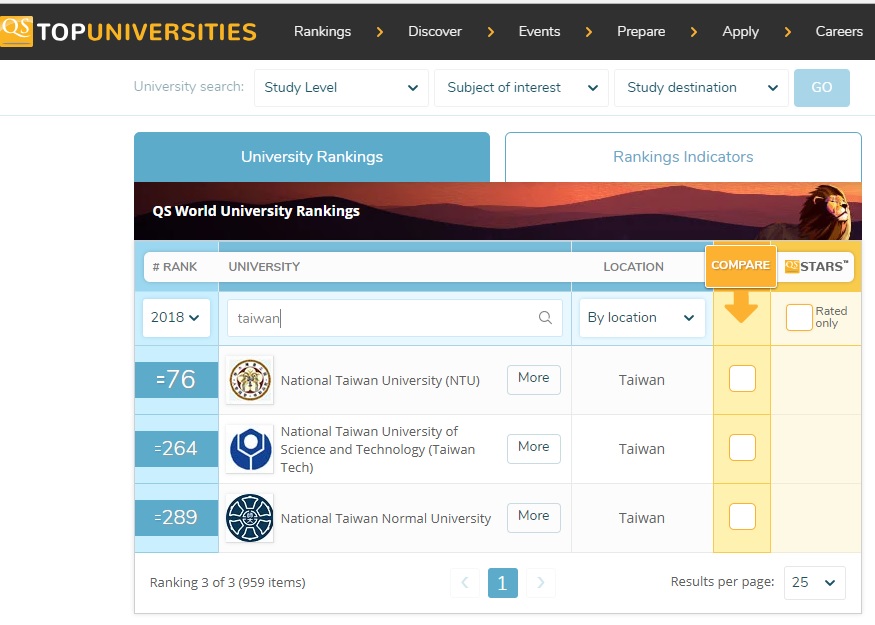Open the 2018 year dropdown
This screenshot has height=625, width=875.
coord(176,318)
